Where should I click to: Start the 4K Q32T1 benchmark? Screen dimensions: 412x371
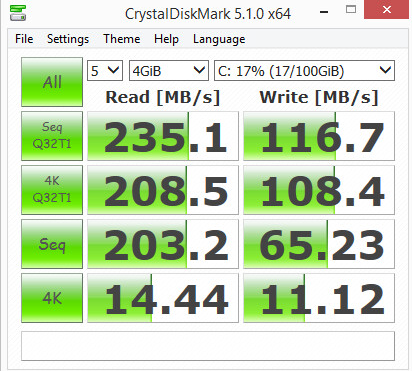tap(52, 190)
